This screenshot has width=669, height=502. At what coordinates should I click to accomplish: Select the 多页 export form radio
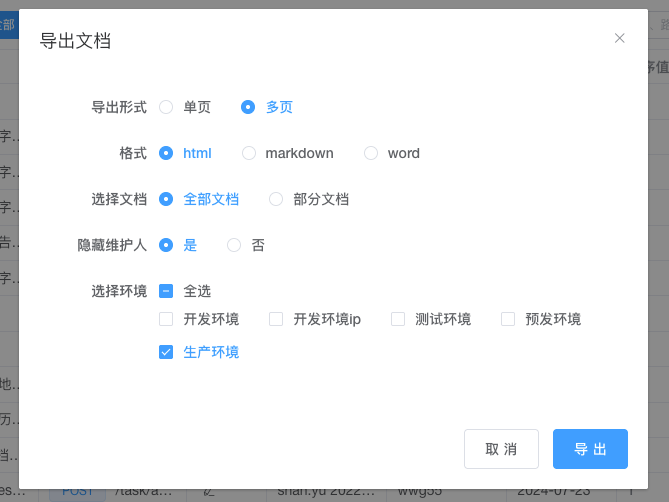tap(248, 107)
